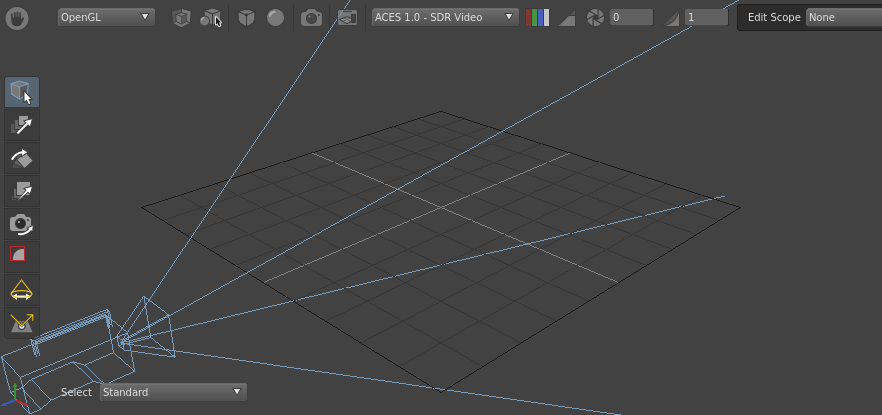Viewport: 882px width, 415px height.
Task: Click the hand icon in the top-left corner
Action: [18, 17]
